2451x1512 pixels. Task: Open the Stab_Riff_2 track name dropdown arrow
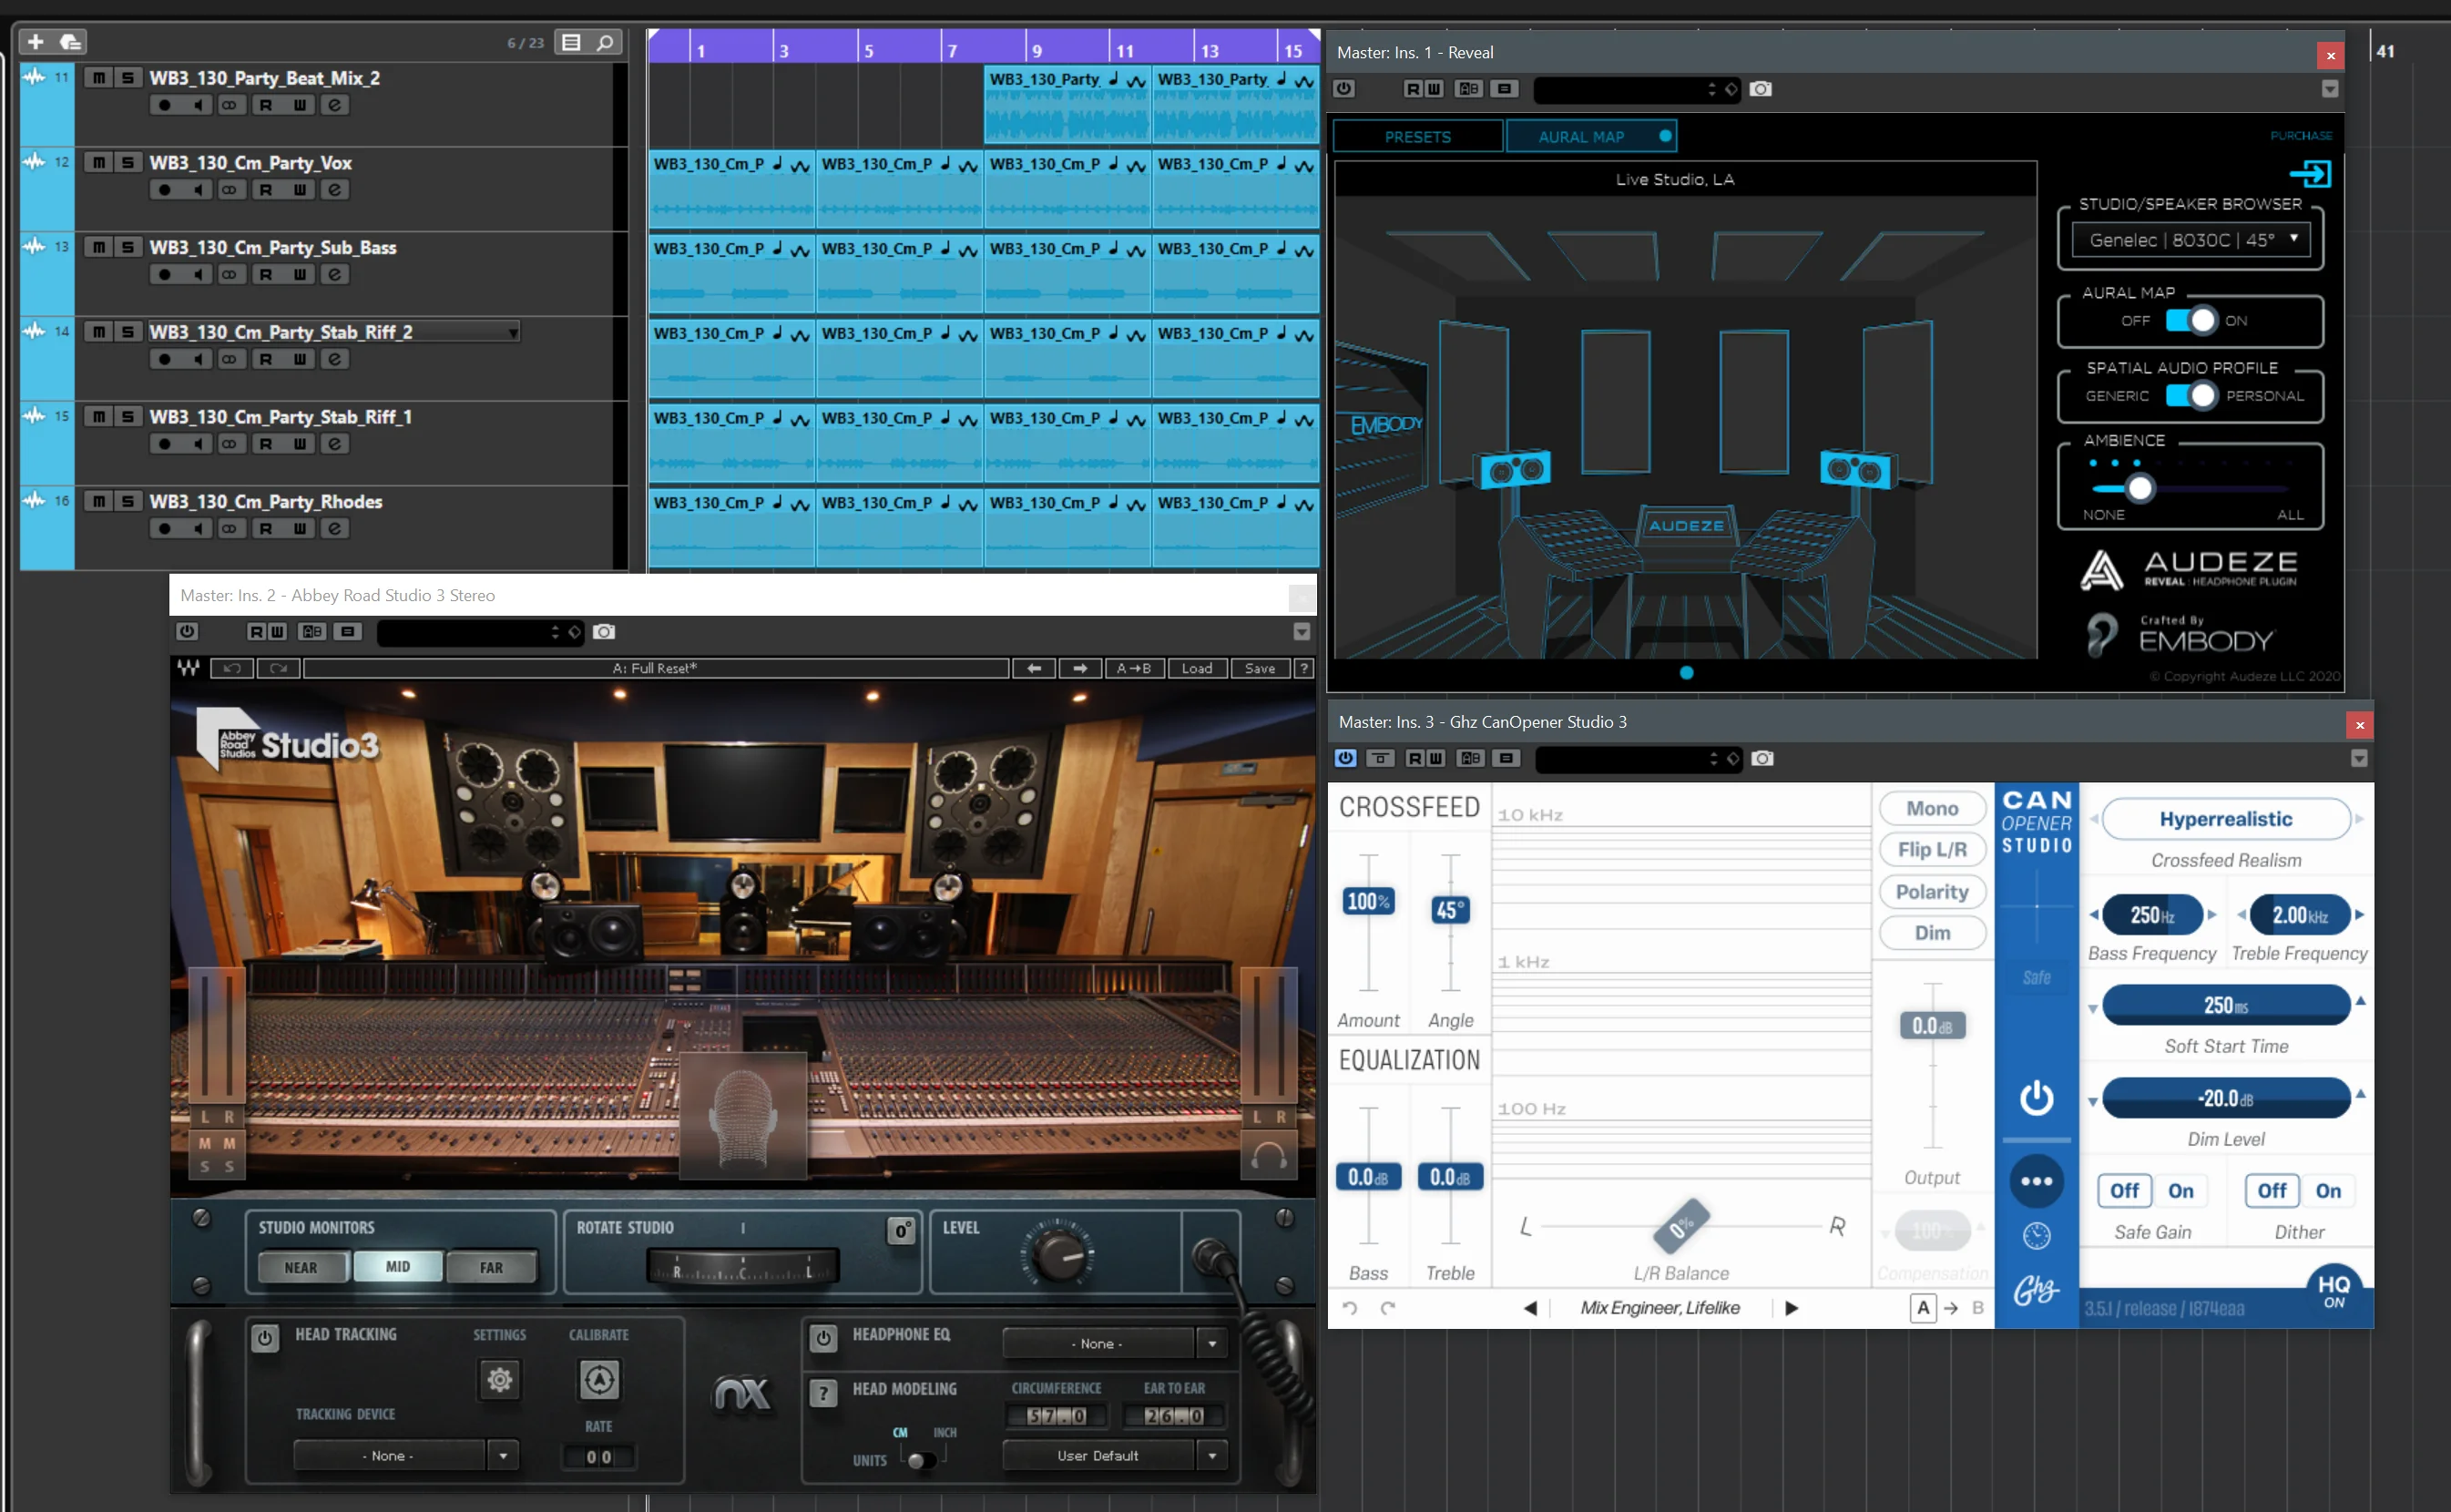coord(513,332)
